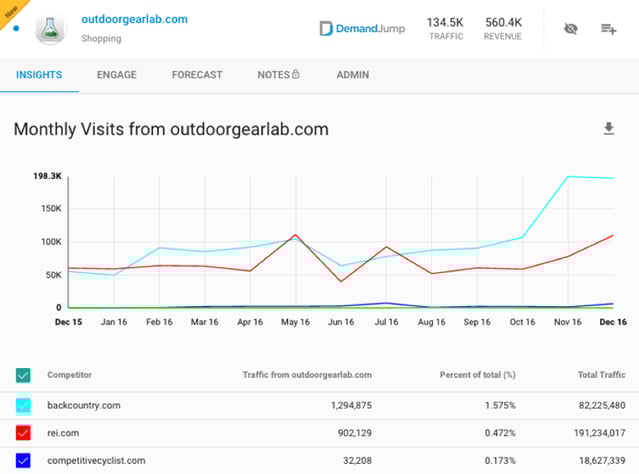The width and height of the screenshot is (639, 474).
Task: Click the 134.5K Traffic stat
Action: 445,28
